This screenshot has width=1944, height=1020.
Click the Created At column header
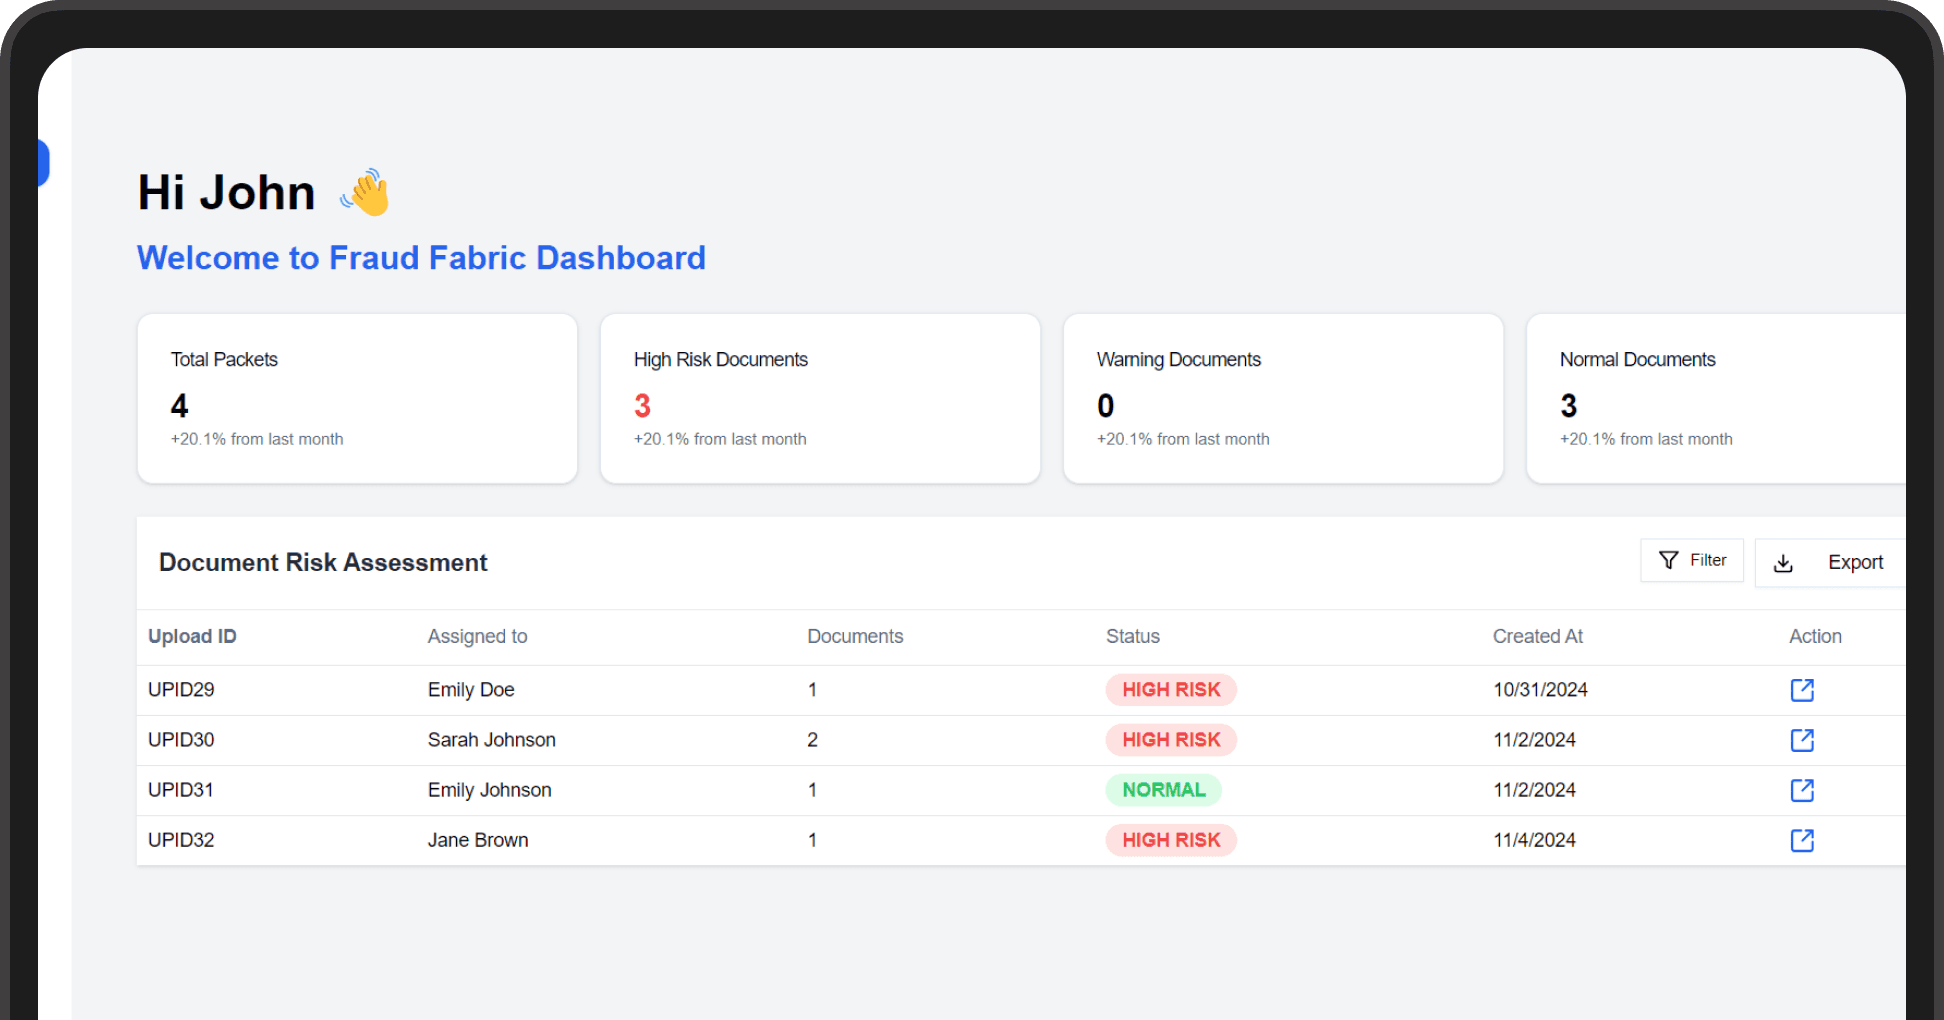coord(1538,636)
